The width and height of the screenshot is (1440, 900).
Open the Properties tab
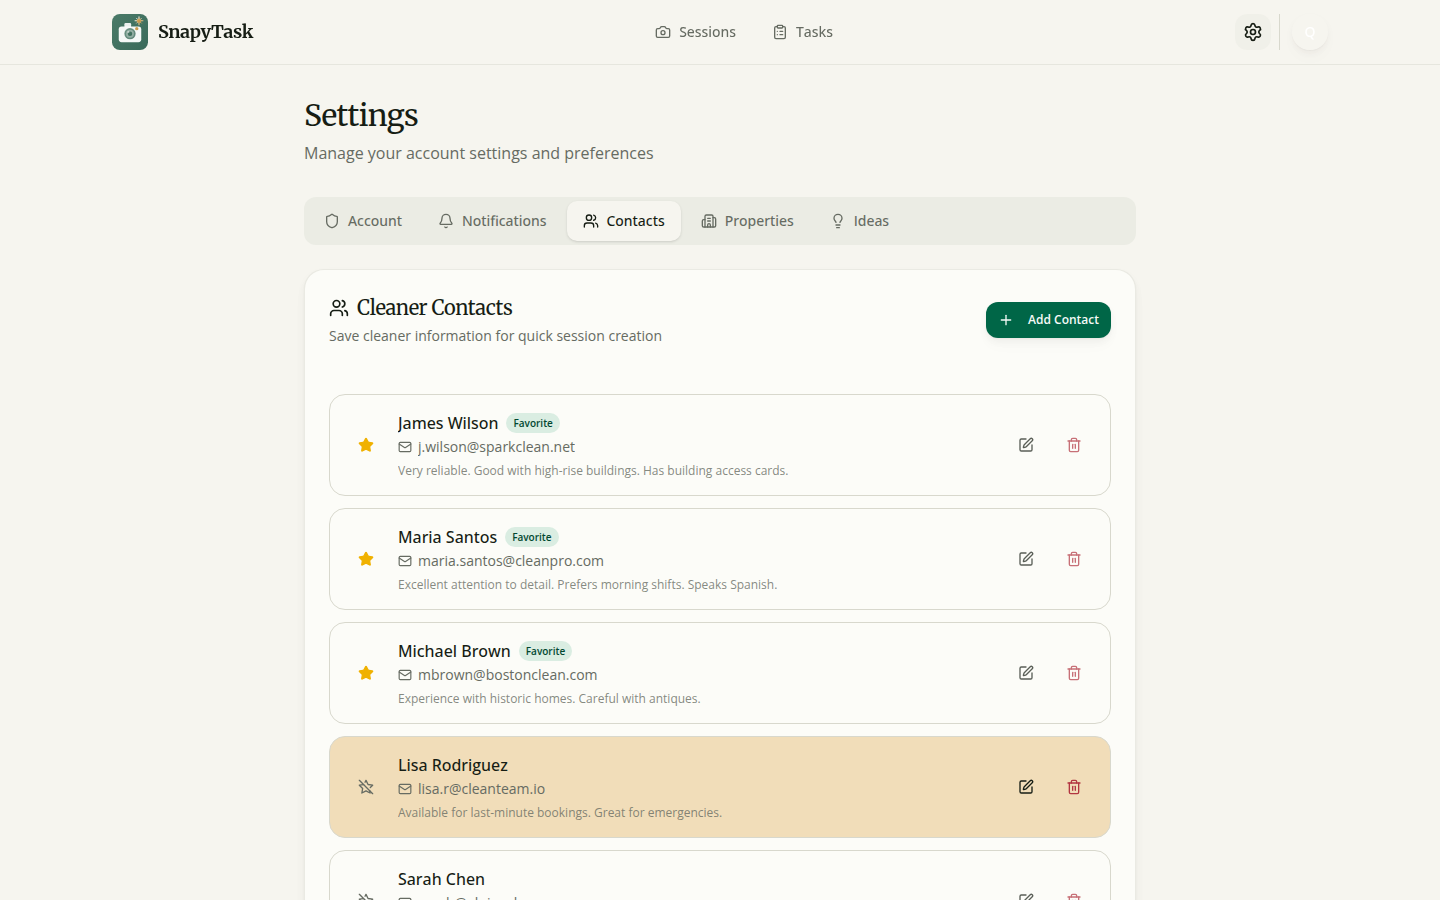coord(747,220)
